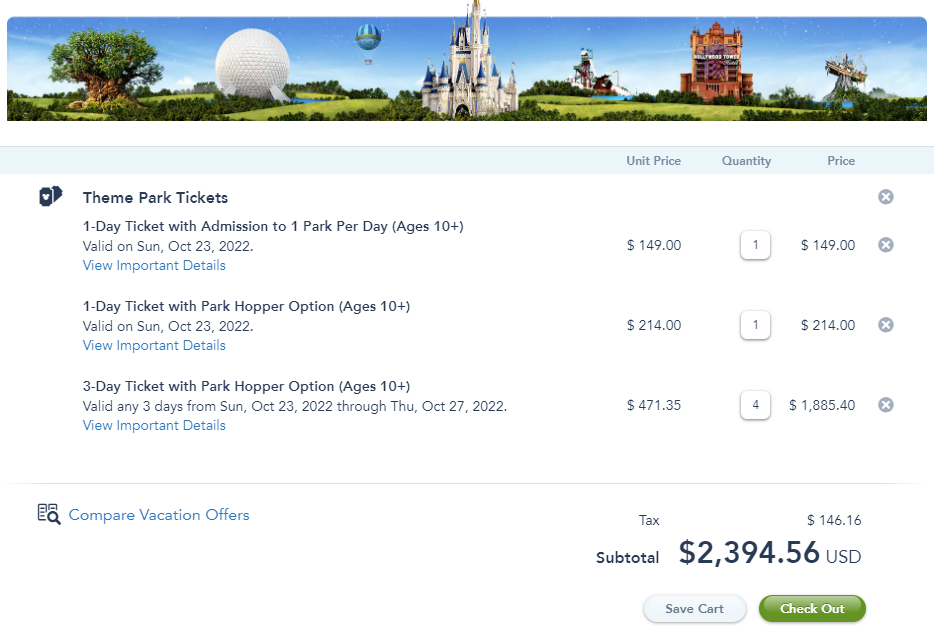View Important Details for 1-Day Park Hopper

(153, 345)
